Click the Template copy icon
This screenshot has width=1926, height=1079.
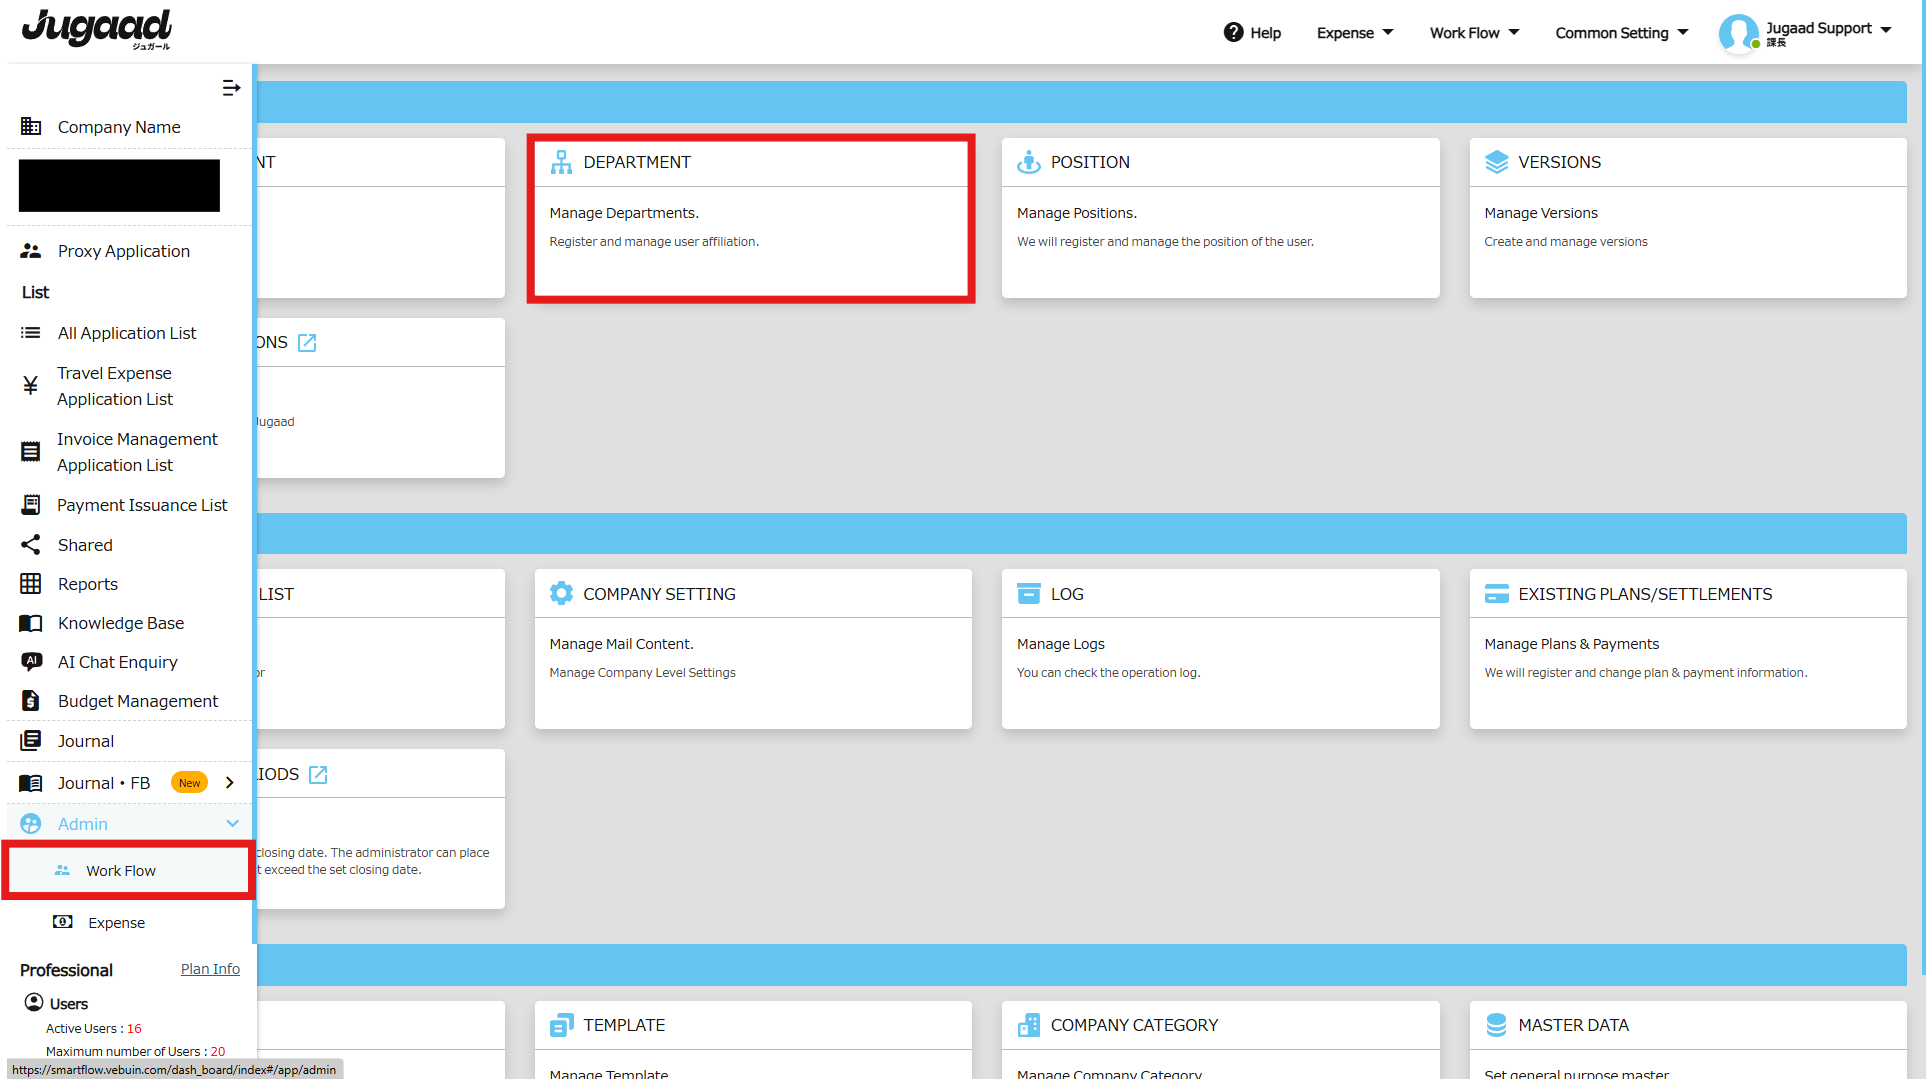(x=561, y=1025)
